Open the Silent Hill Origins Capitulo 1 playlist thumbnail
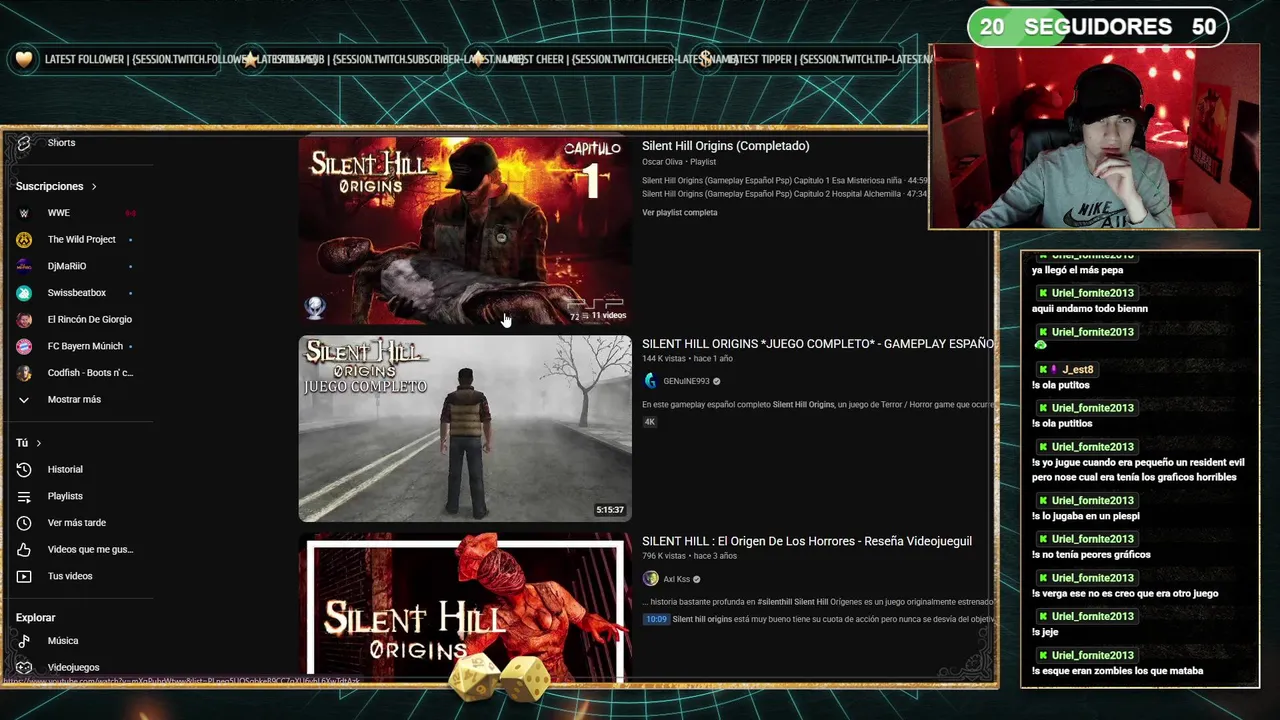The width and height of the screenshot is (1280, 720). [x=465, y=230]
